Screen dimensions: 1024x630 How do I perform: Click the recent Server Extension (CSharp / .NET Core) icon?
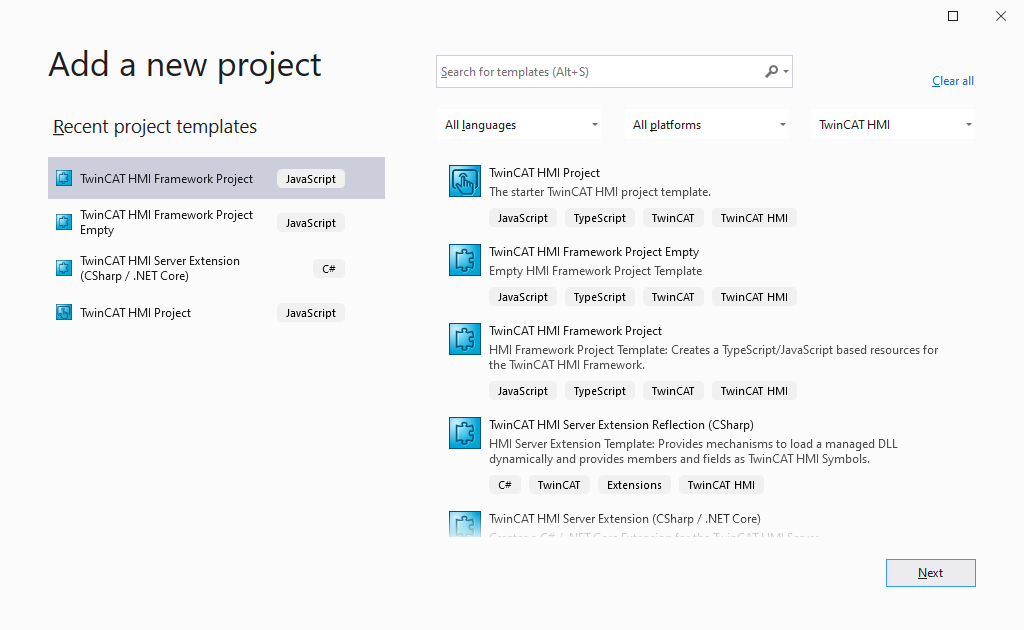click(64, 268)
